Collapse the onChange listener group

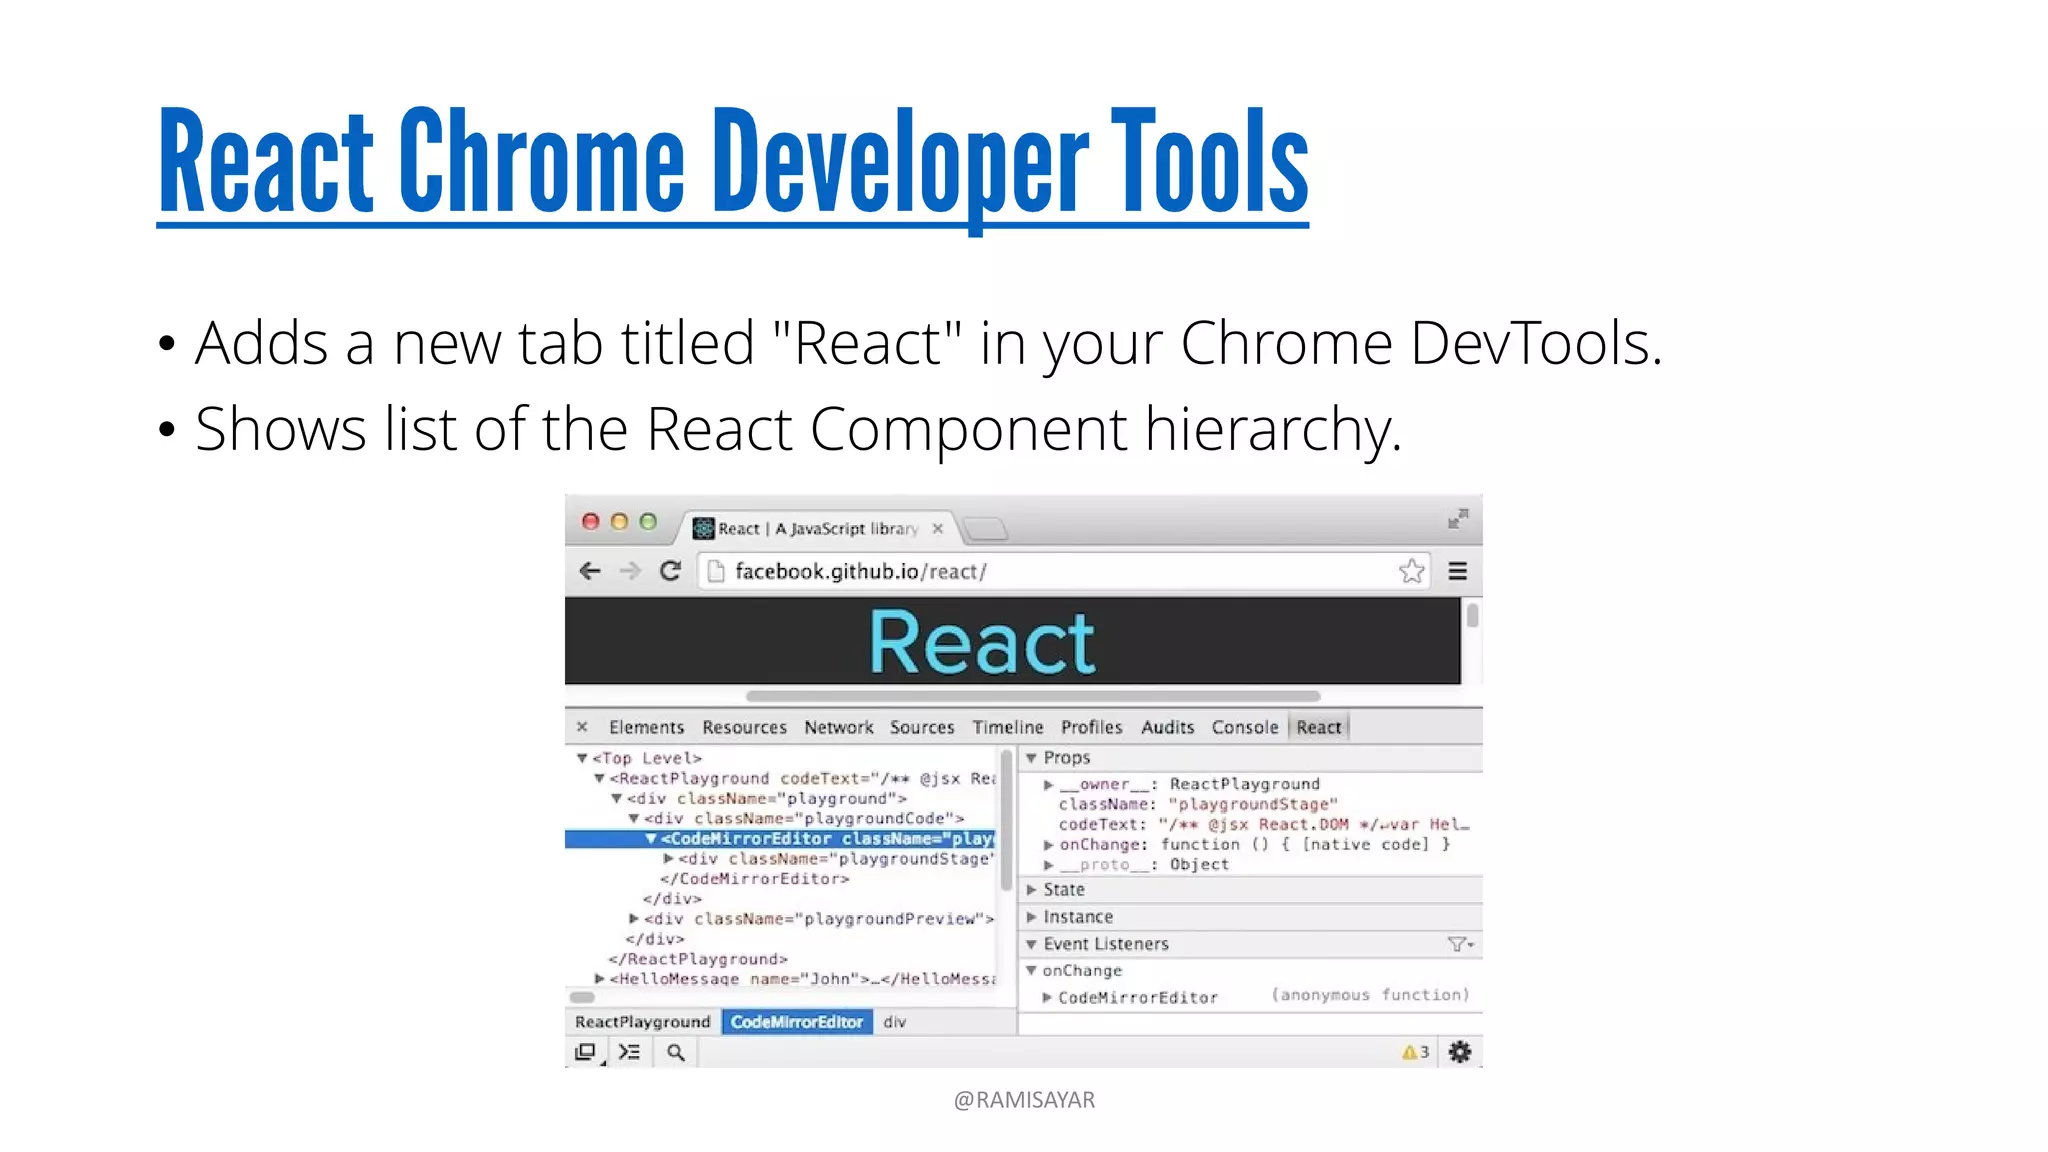coord(1031,970)
